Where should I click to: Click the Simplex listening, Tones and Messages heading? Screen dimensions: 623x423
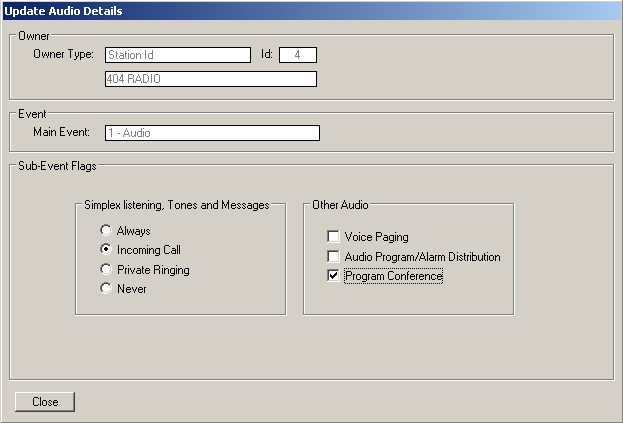tap(177, 205)
